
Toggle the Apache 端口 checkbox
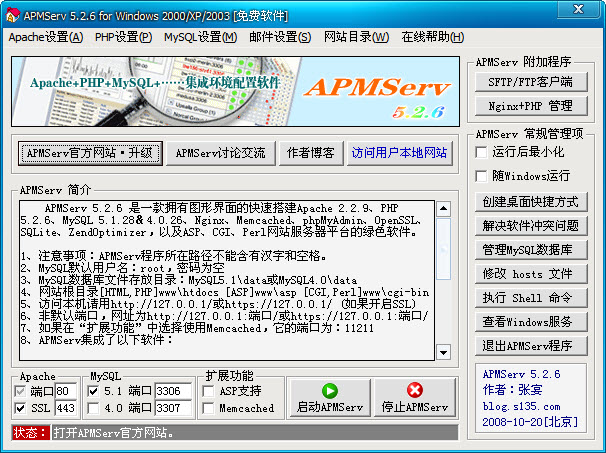20,392
